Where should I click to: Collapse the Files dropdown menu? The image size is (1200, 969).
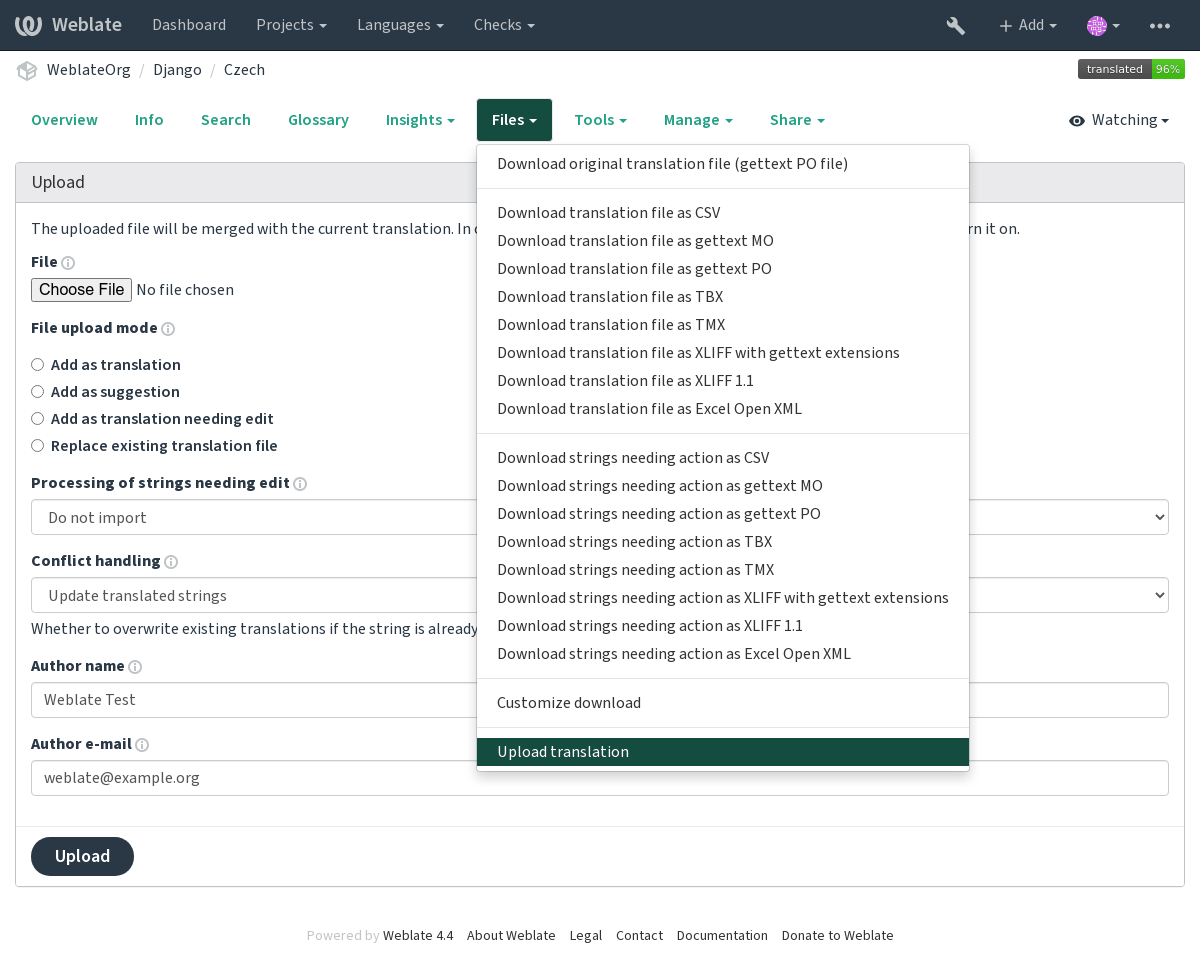pyautogui.click(x=515, y=120)
